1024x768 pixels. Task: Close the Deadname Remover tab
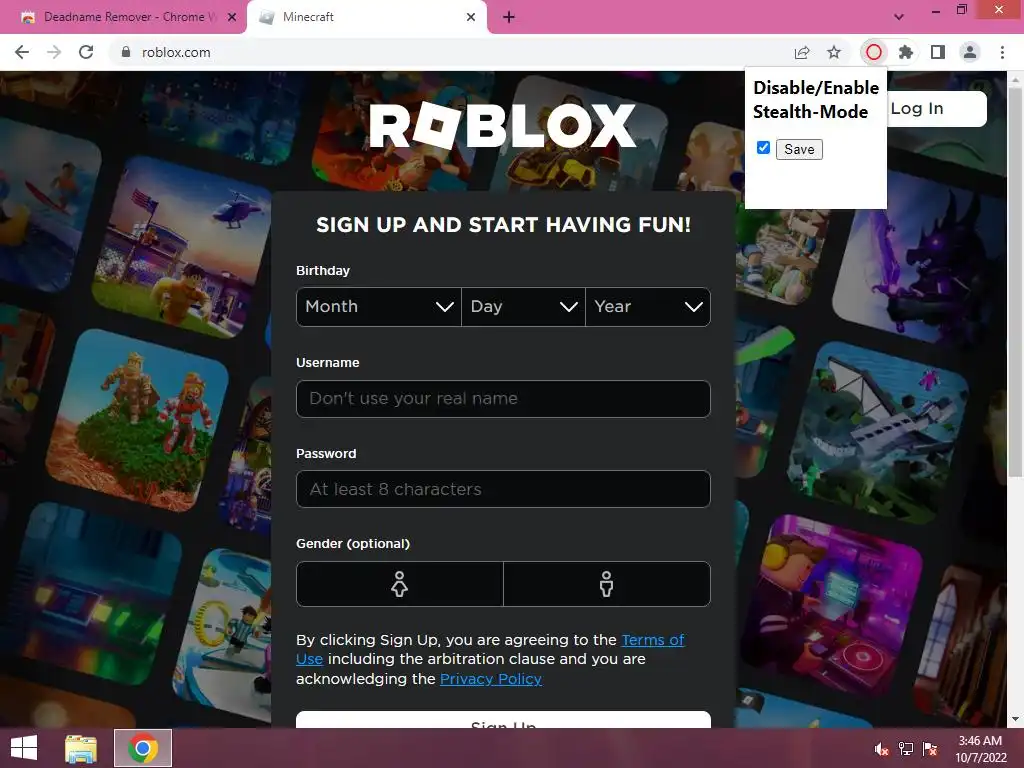232,17
